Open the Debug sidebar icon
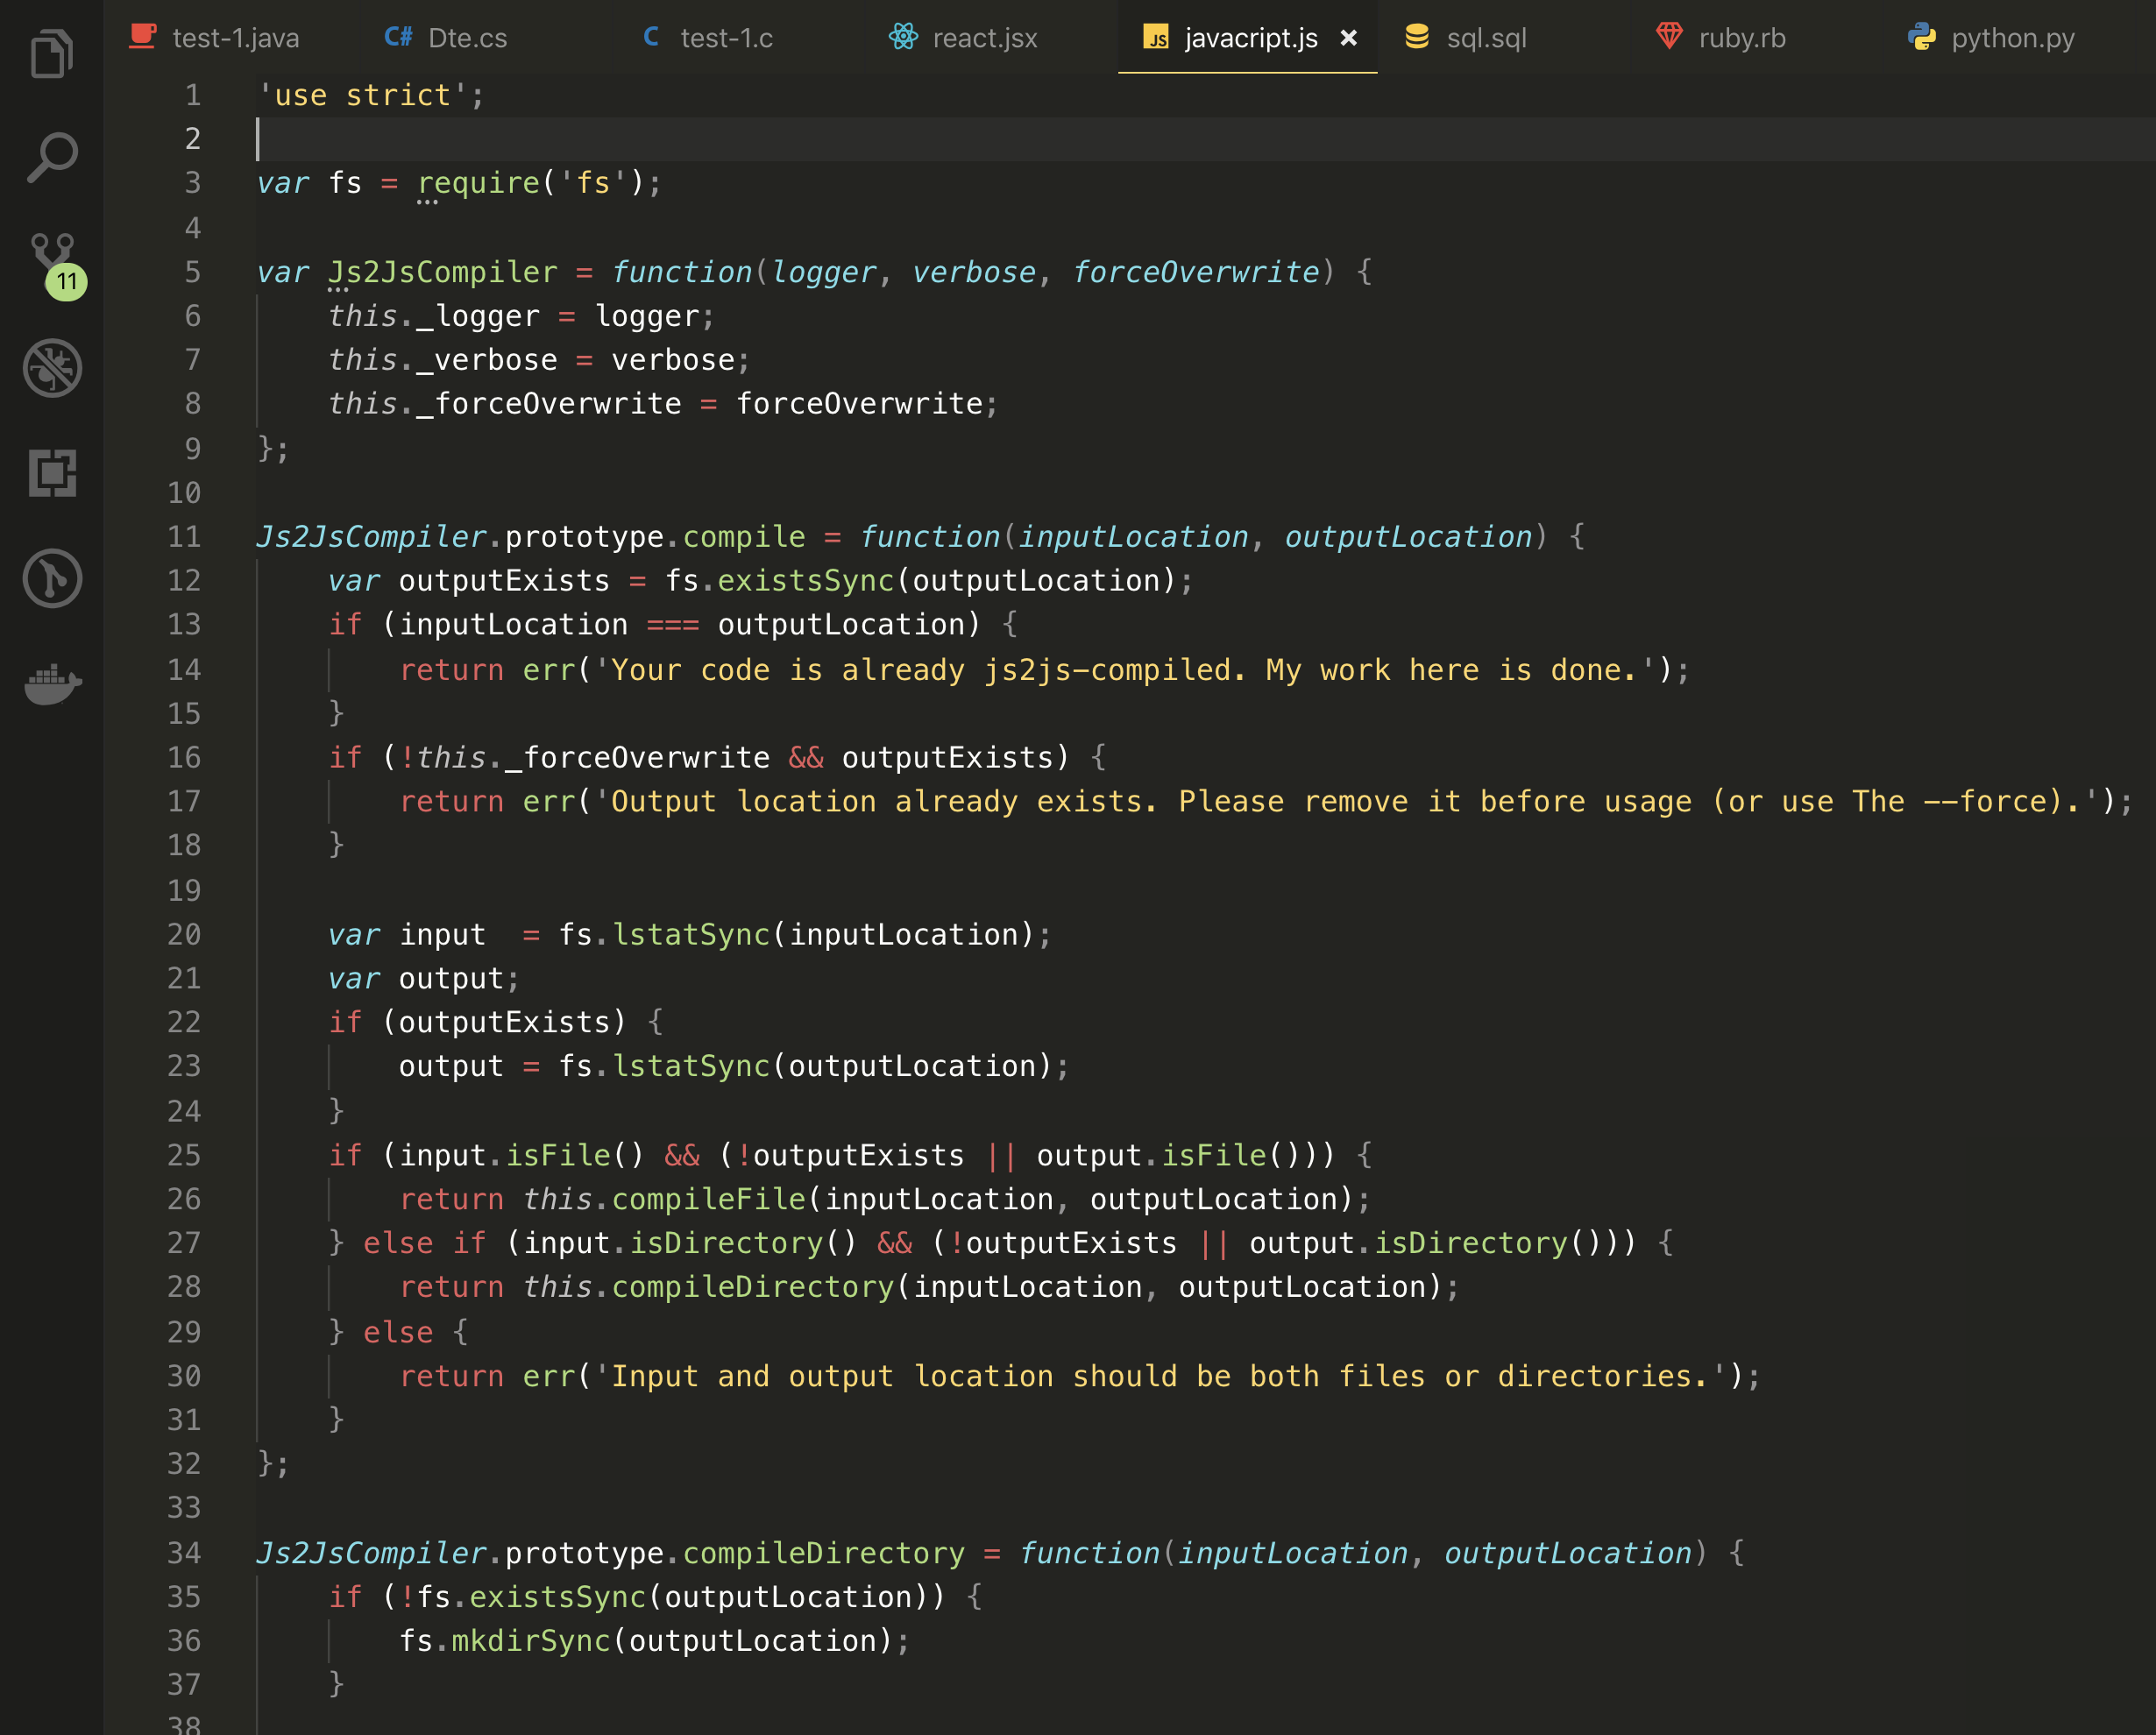 point(52,368)
